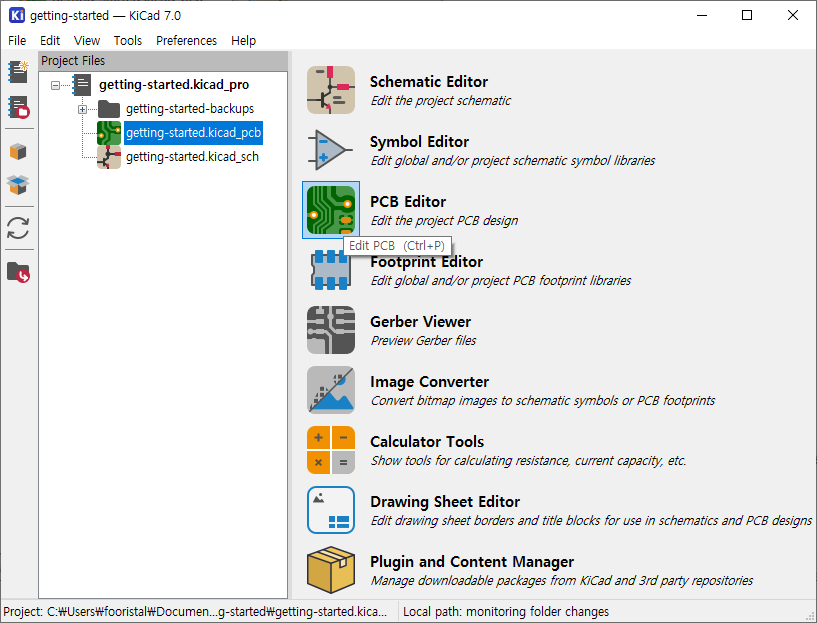
Task: Open the Edit menu
Action: tap(50, 41)
